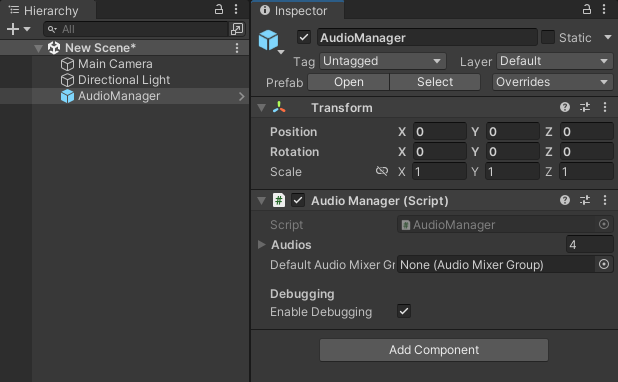This screenshot has width=618, height=382.
Task: Click the Script object picker circle
Action: pyautogui.click(x=604, y=224)
